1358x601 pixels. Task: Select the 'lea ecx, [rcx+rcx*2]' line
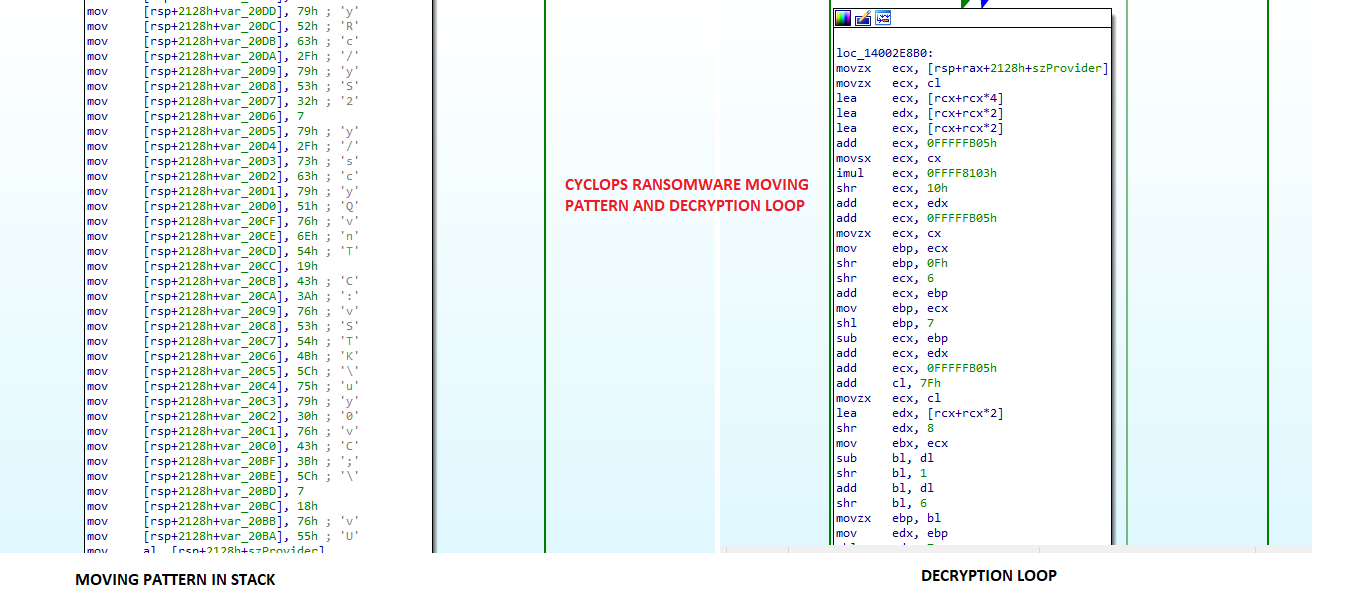pyautogui.click(x=920, y=128)
